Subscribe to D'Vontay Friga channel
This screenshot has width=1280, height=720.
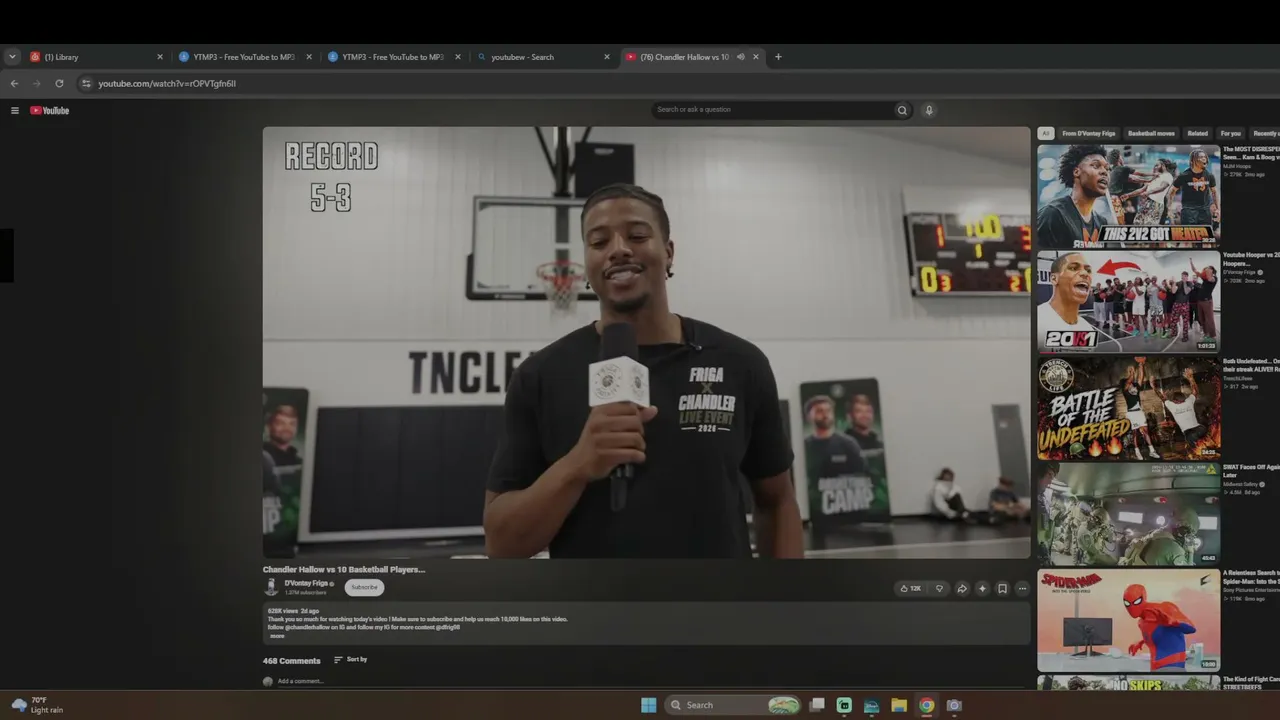point(364,587)
